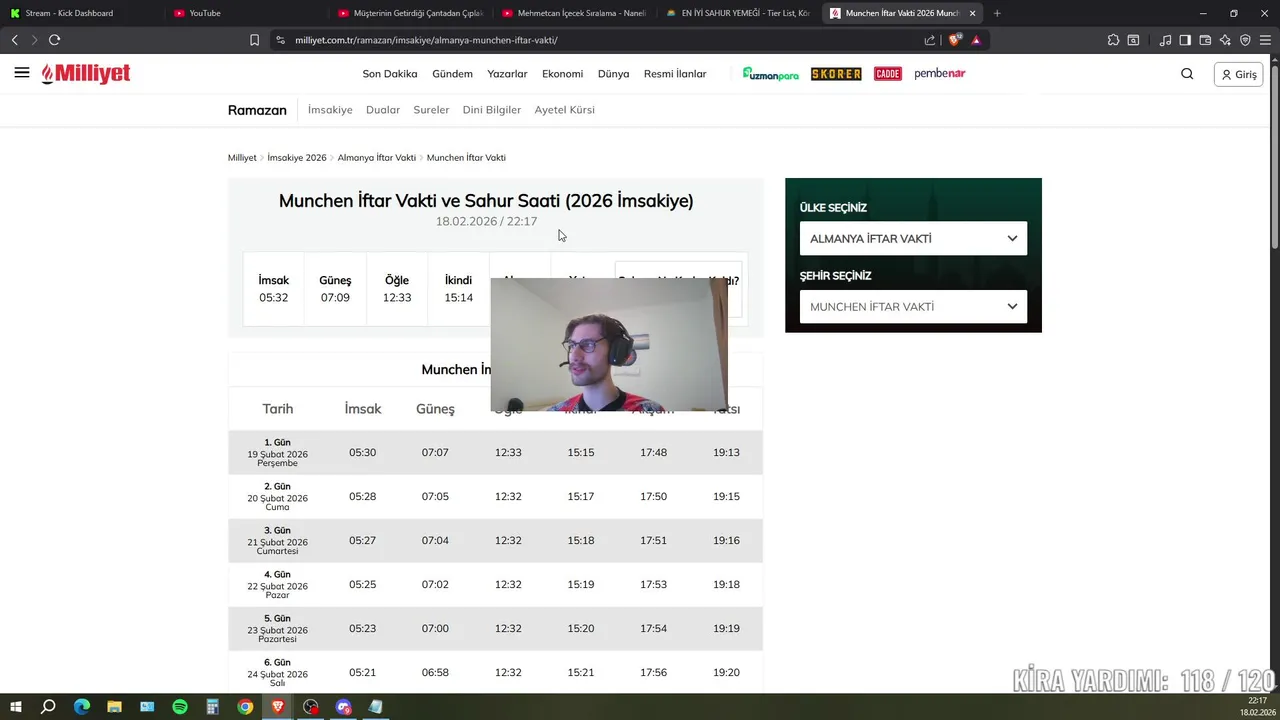Open Google Chrome from the taskbar
The height and width of the screenshot is (720, 1280).
tap(245, 707)
